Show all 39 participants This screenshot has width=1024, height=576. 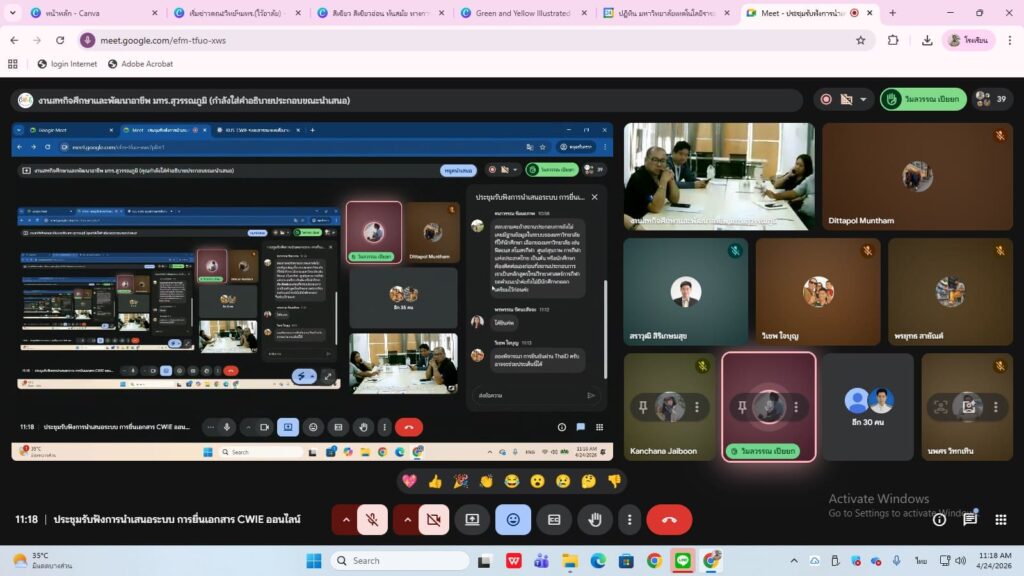coord(992,99)
